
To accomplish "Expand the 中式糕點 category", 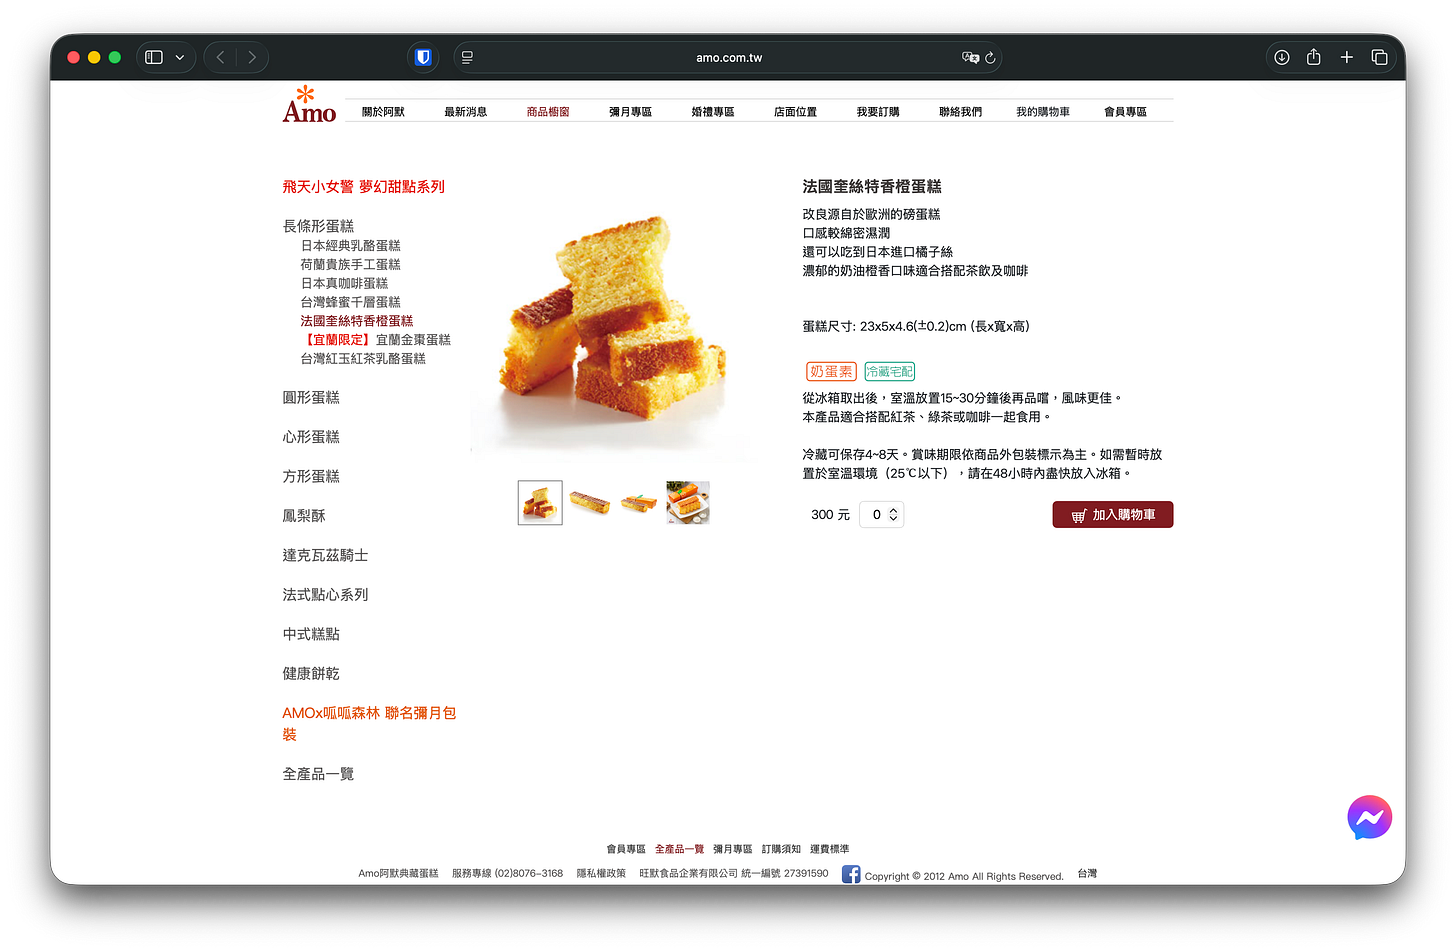I will pyautogui.click(x=311, y=634).
